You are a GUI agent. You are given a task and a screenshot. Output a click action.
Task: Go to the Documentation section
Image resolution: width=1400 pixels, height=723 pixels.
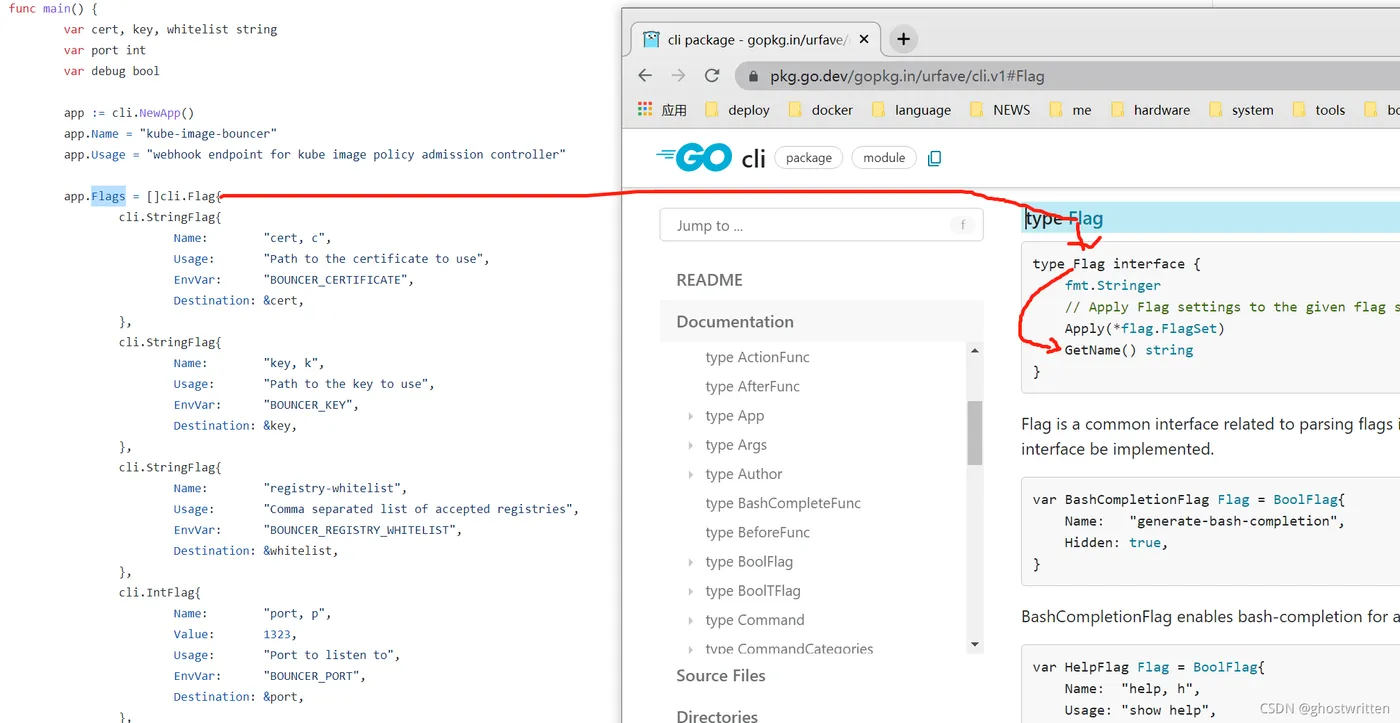(735, 321)
